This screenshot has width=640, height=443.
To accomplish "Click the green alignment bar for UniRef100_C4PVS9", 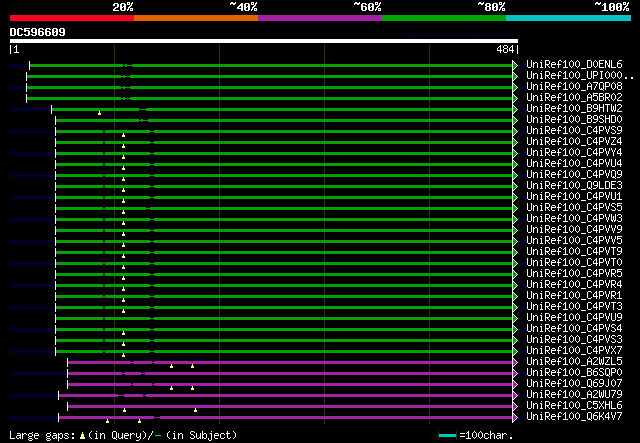I will (x=300, y=131).
